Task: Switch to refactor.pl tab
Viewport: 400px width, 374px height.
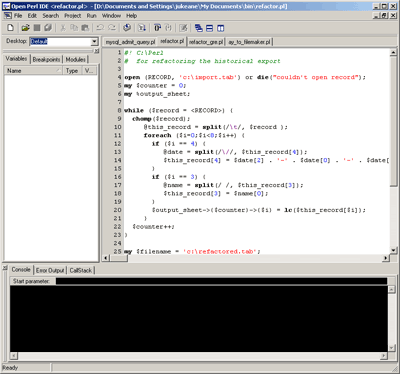Action: tap(172, 41)
